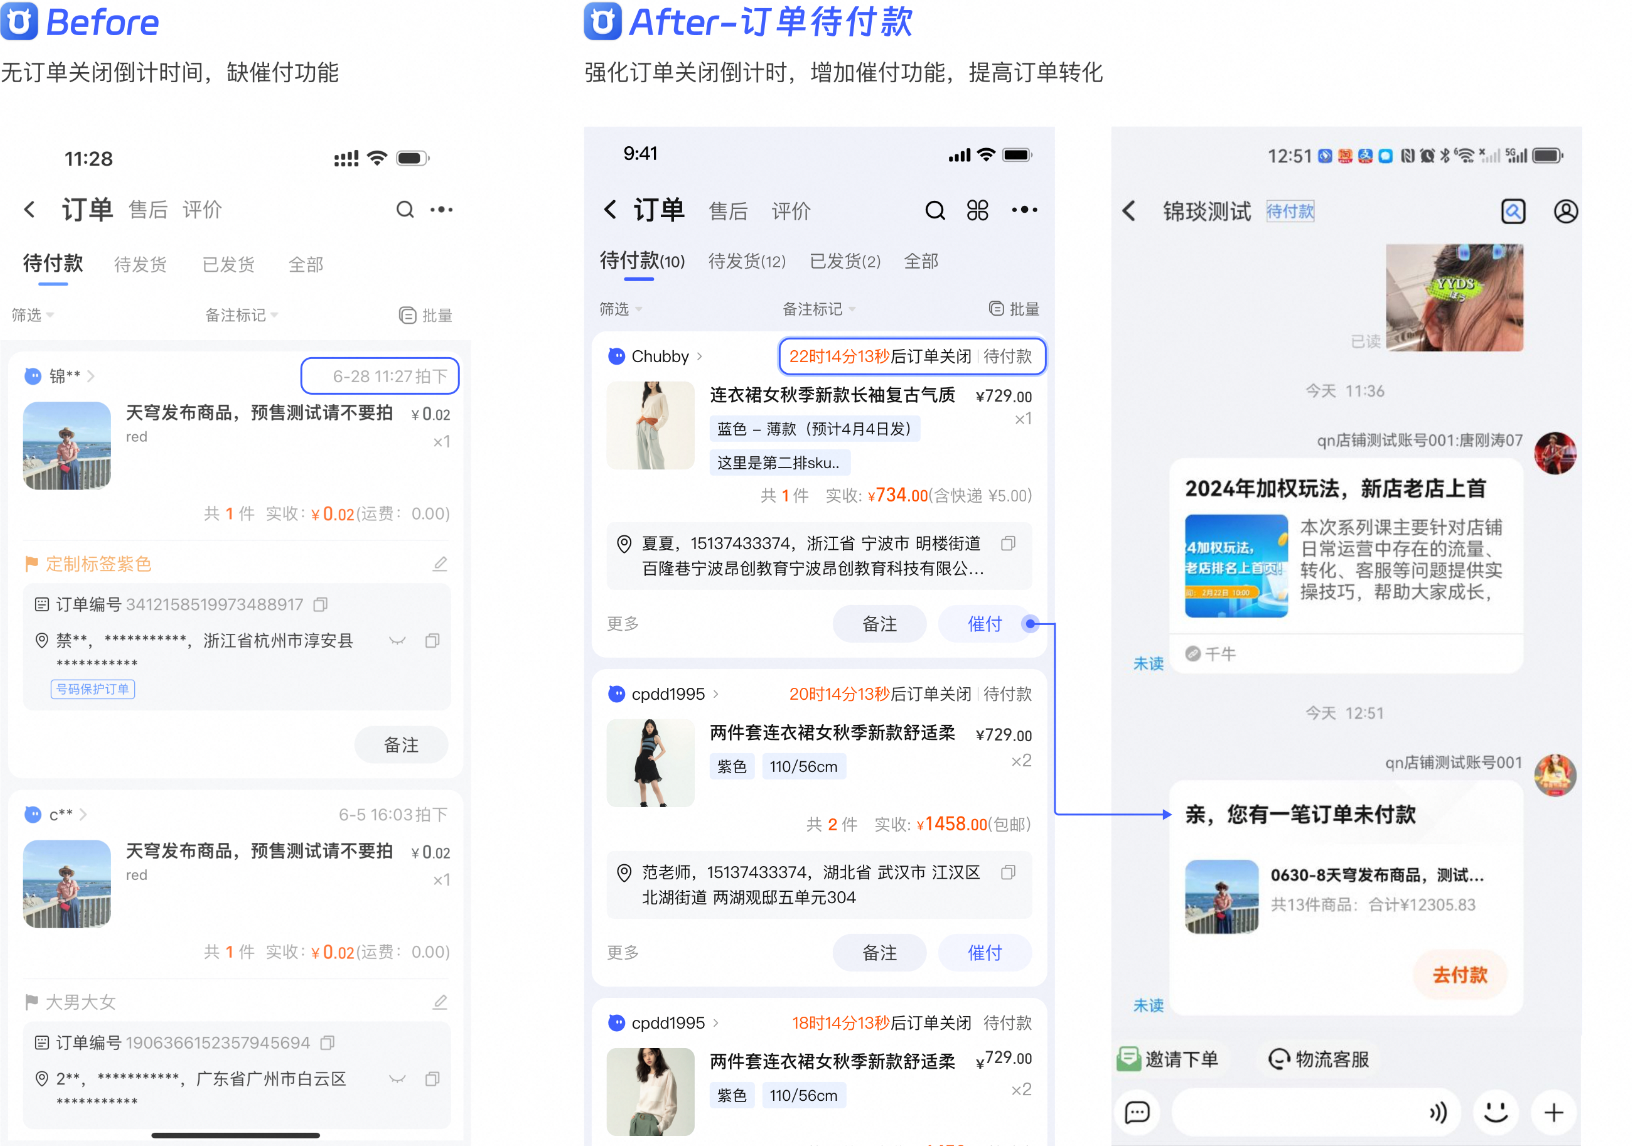Copy the 夏夏 宁波市 address
This screenshot has width=1632, height=1146.
(1008, 543)
